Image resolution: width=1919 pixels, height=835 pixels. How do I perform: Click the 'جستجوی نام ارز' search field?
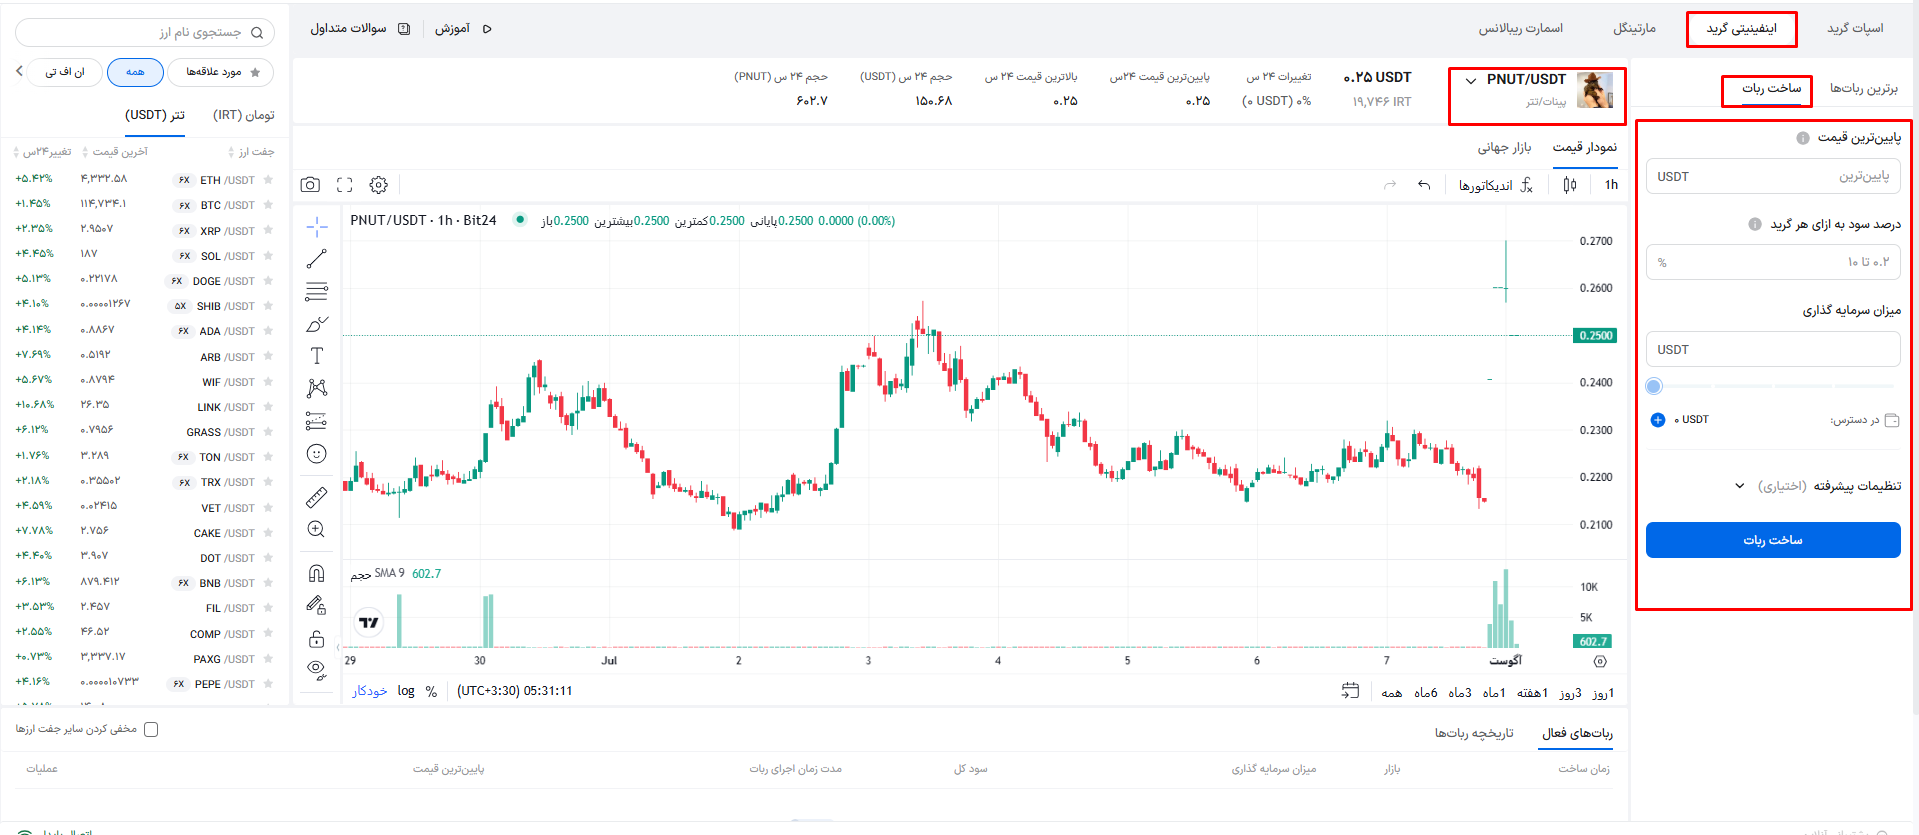[145, 33]
